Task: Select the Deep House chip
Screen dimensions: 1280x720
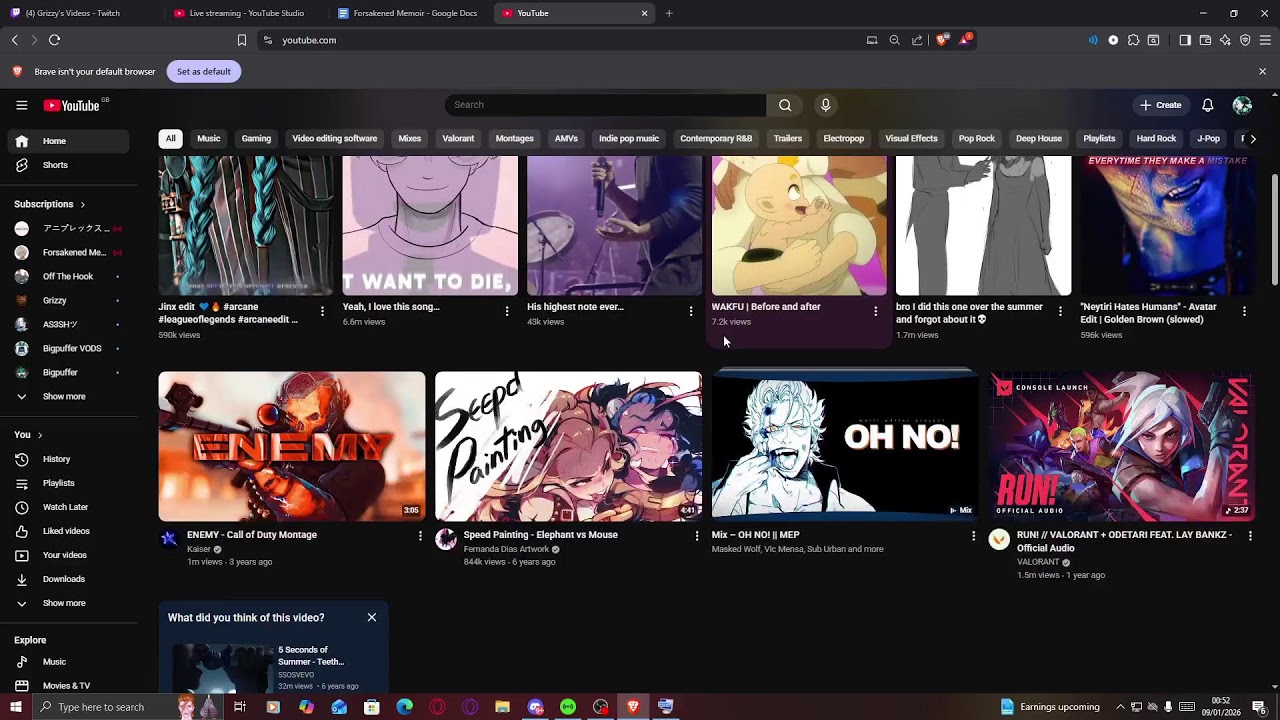Action: (x=1039, y=139)
